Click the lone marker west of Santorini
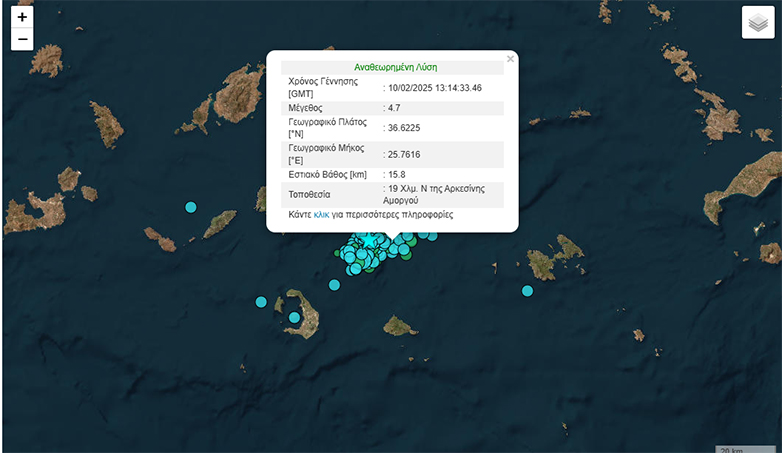This screenshot has height=453, width=782. tap(261, 301)
